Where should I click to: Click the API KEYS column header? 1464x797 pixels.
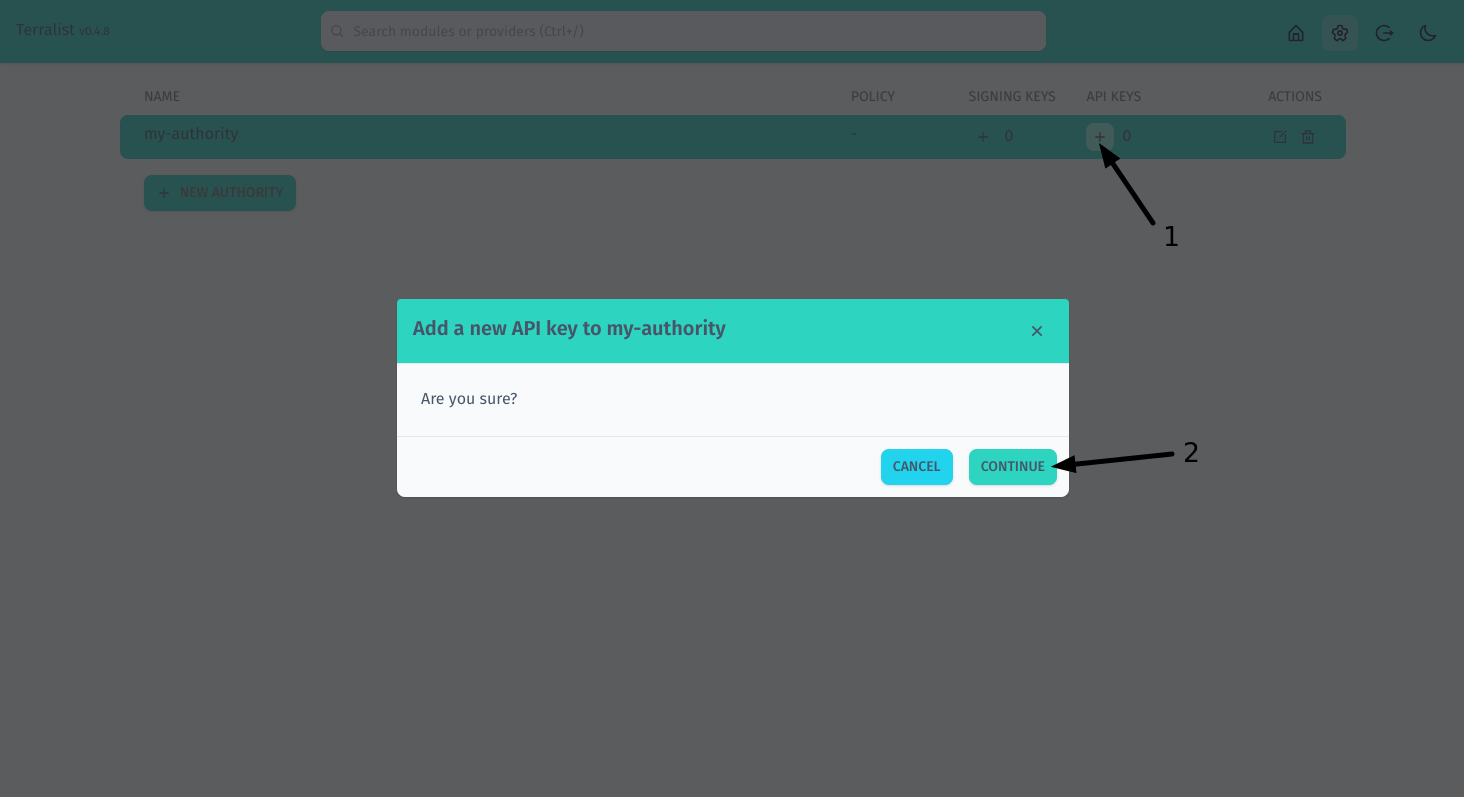pyautogui.click(x=1114, y=97)
